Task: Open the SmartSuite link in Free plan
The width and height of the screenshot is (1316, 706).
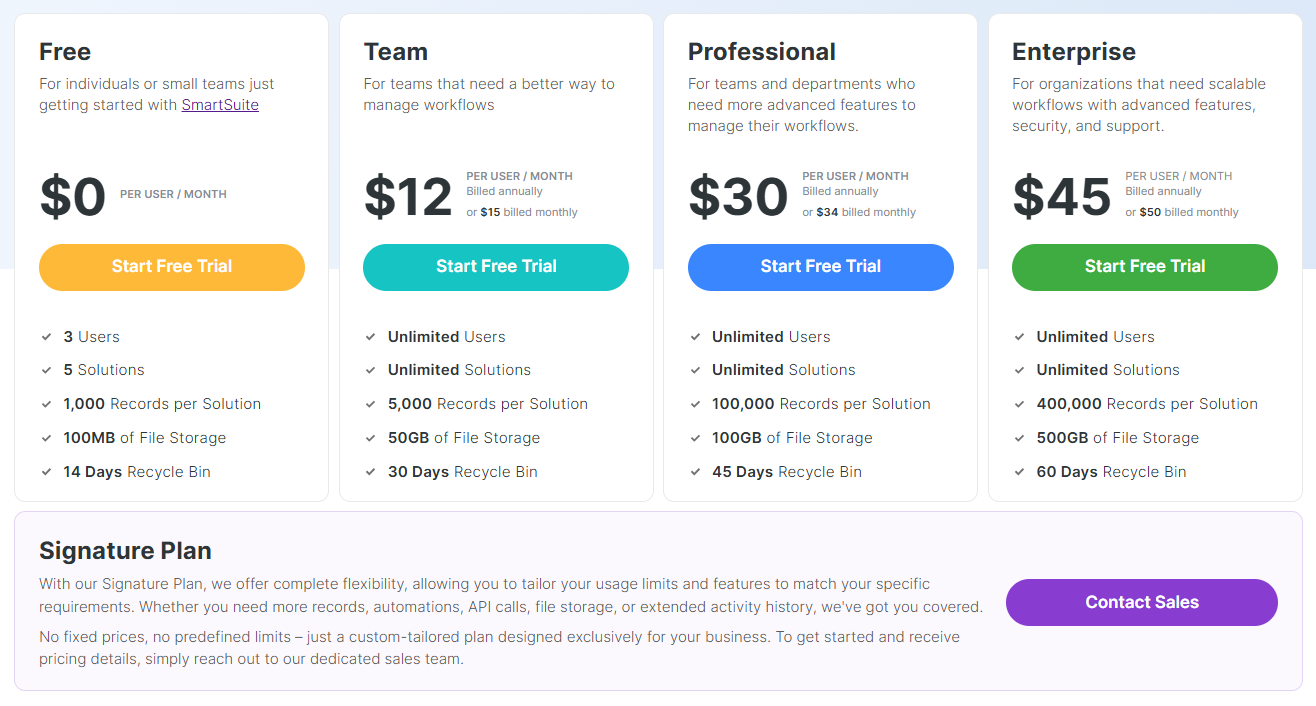Action: click(x=220, y=105)
